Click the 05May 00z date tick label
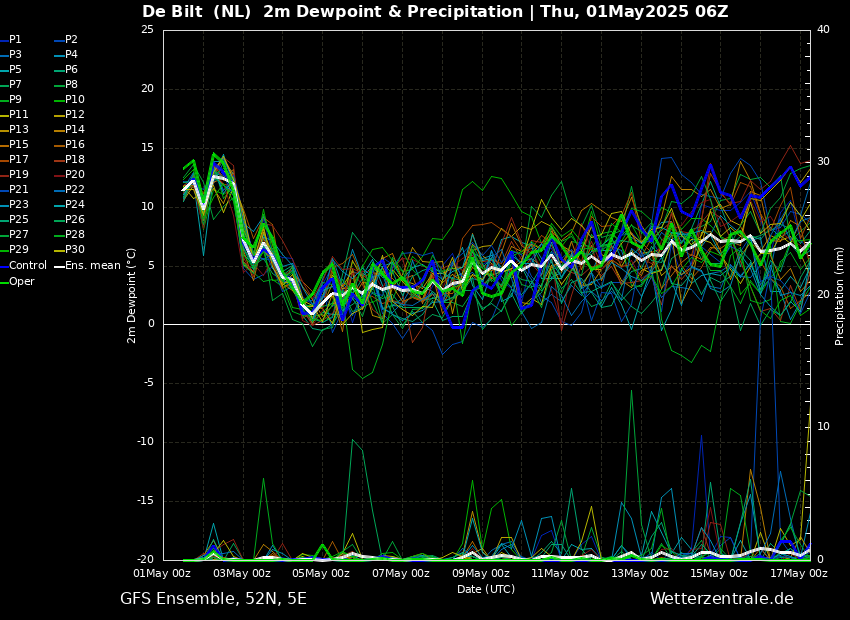The height and width of the screenshot is (620, 850). [322, 573]
